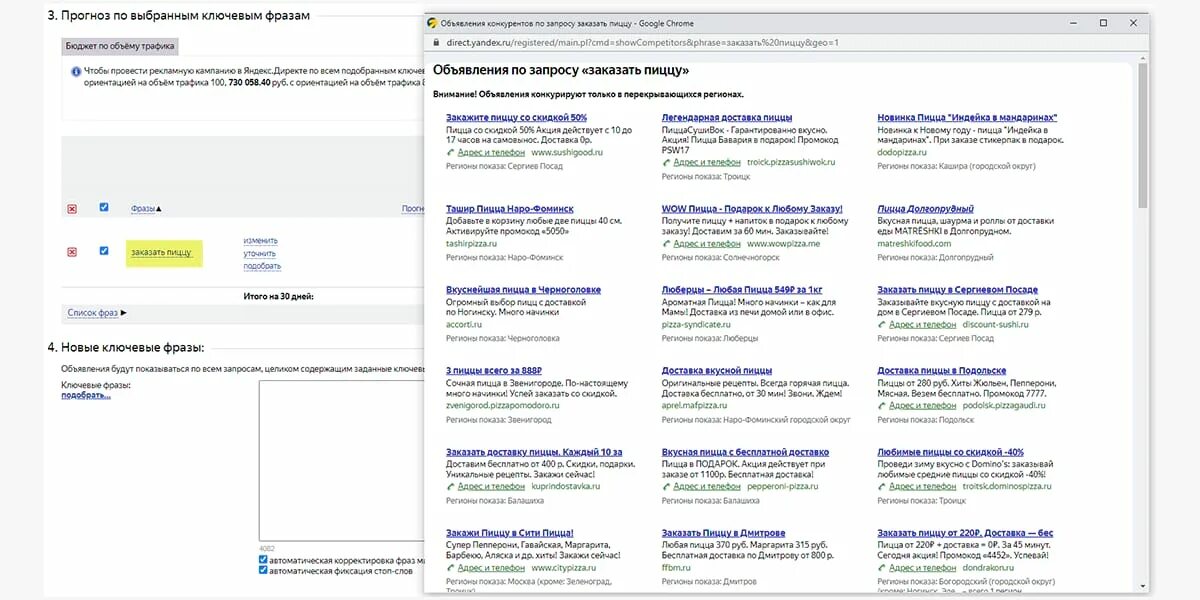Open ad 'Закажи Пиццу в Сити Пицца!'

tap(508, 533)
